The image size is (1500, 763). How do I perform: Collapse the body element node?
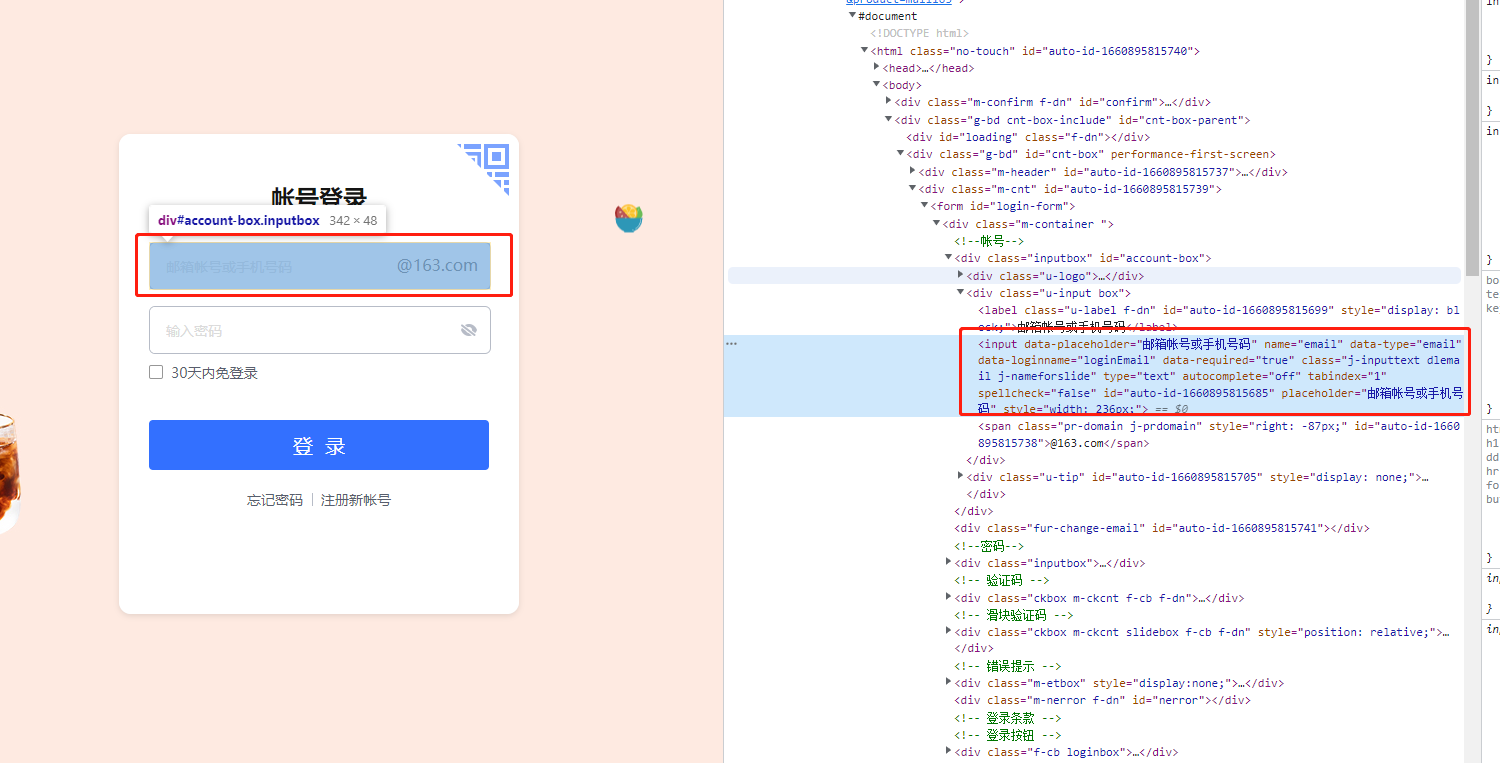[877, 85]
